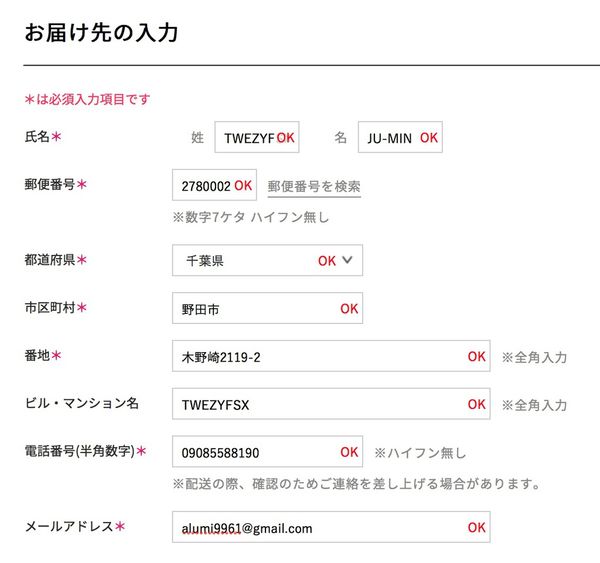Focus the postal code field 2780002
600x563 pixels.
pos(203,186)
